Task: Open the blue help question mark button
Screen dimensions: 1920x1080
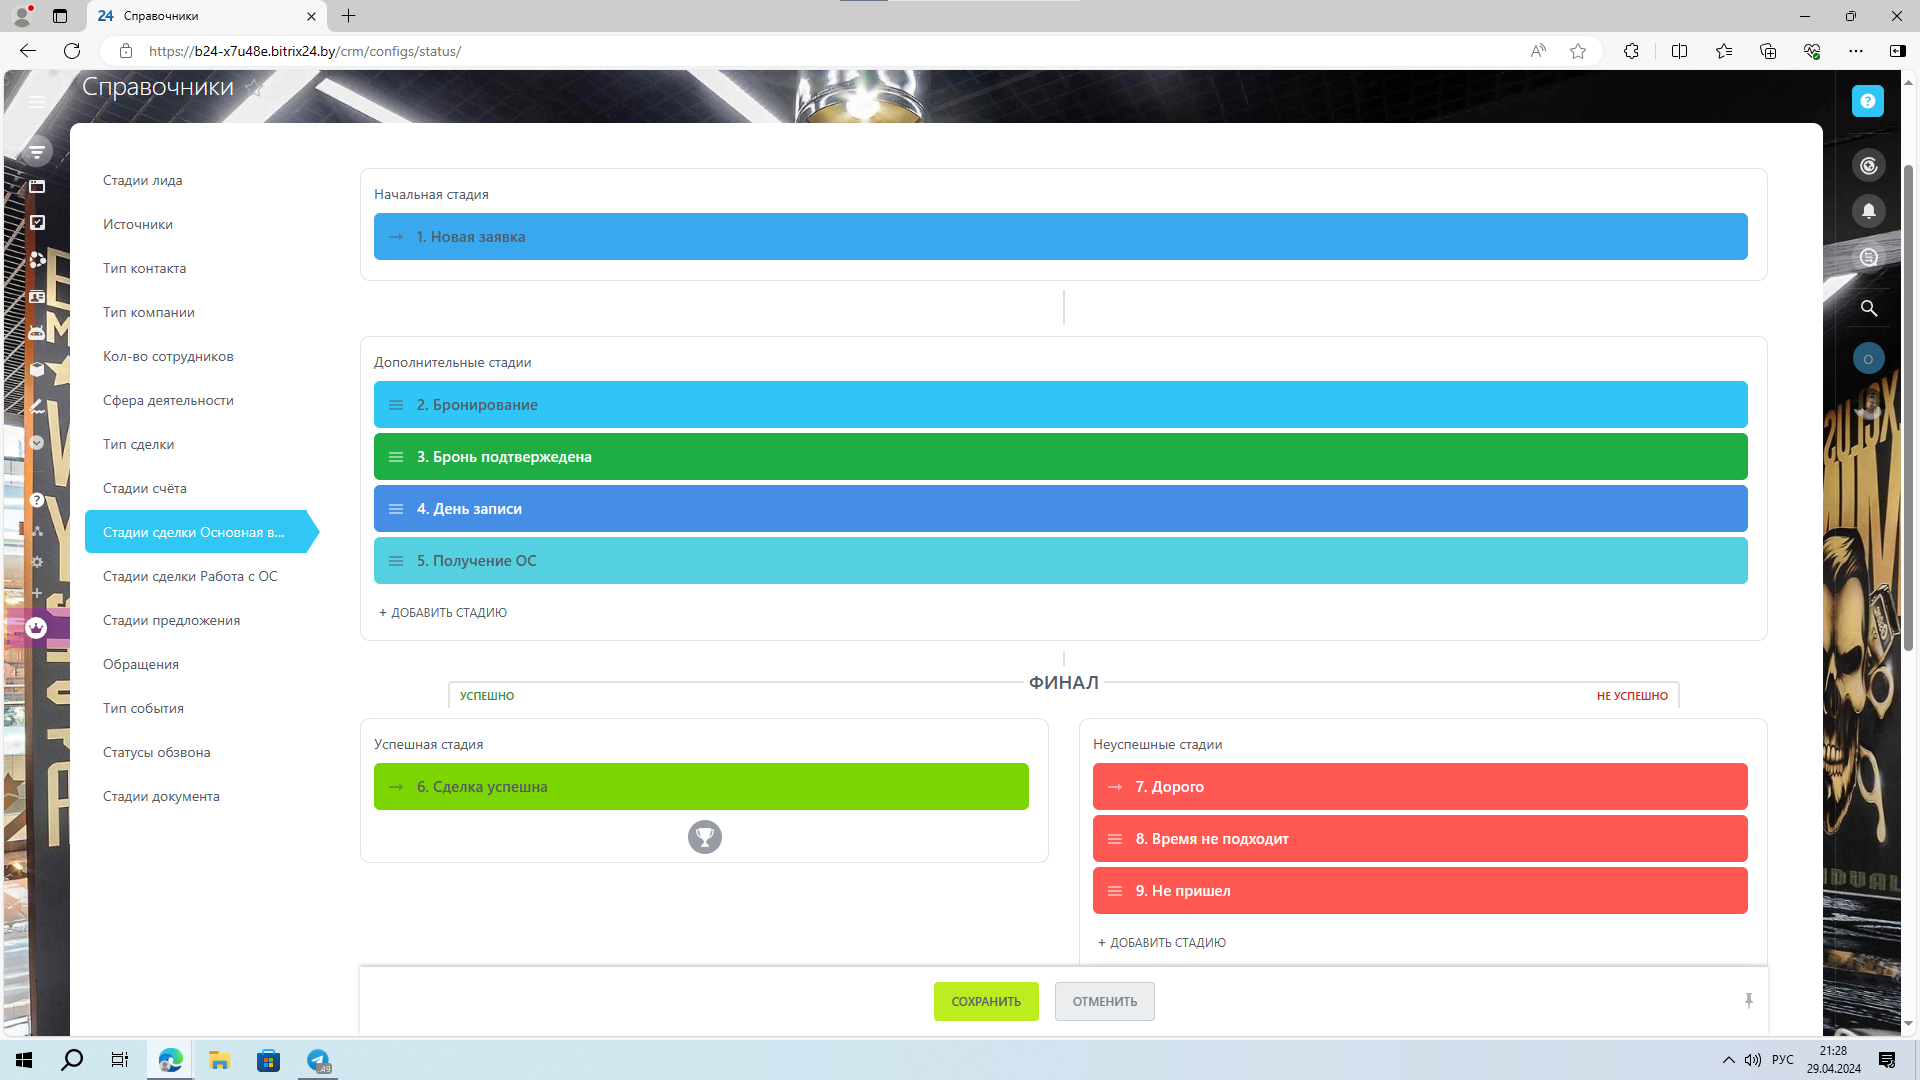Action: pos(1867,101)
